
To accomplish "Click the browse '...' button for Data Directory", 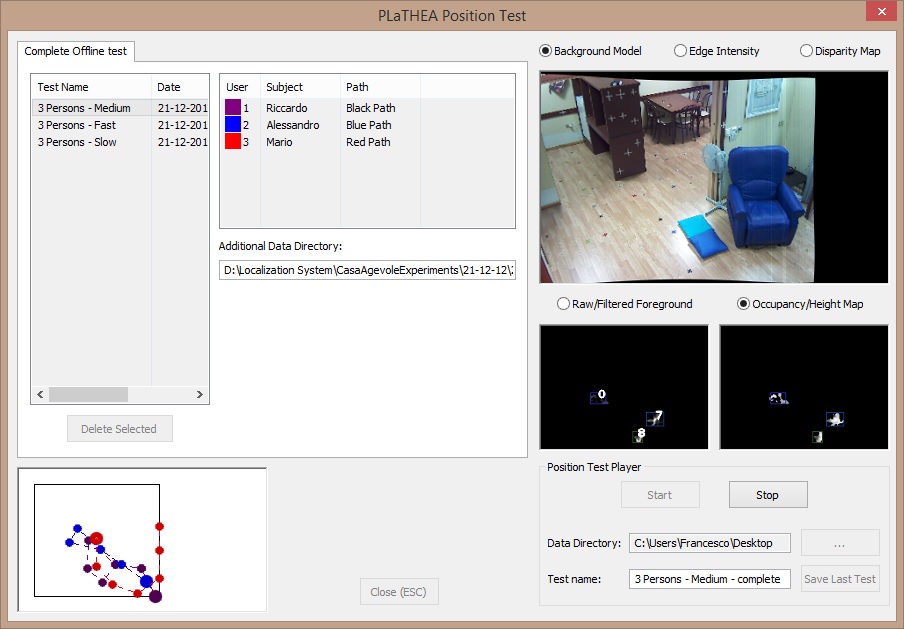I will point(839,543).
